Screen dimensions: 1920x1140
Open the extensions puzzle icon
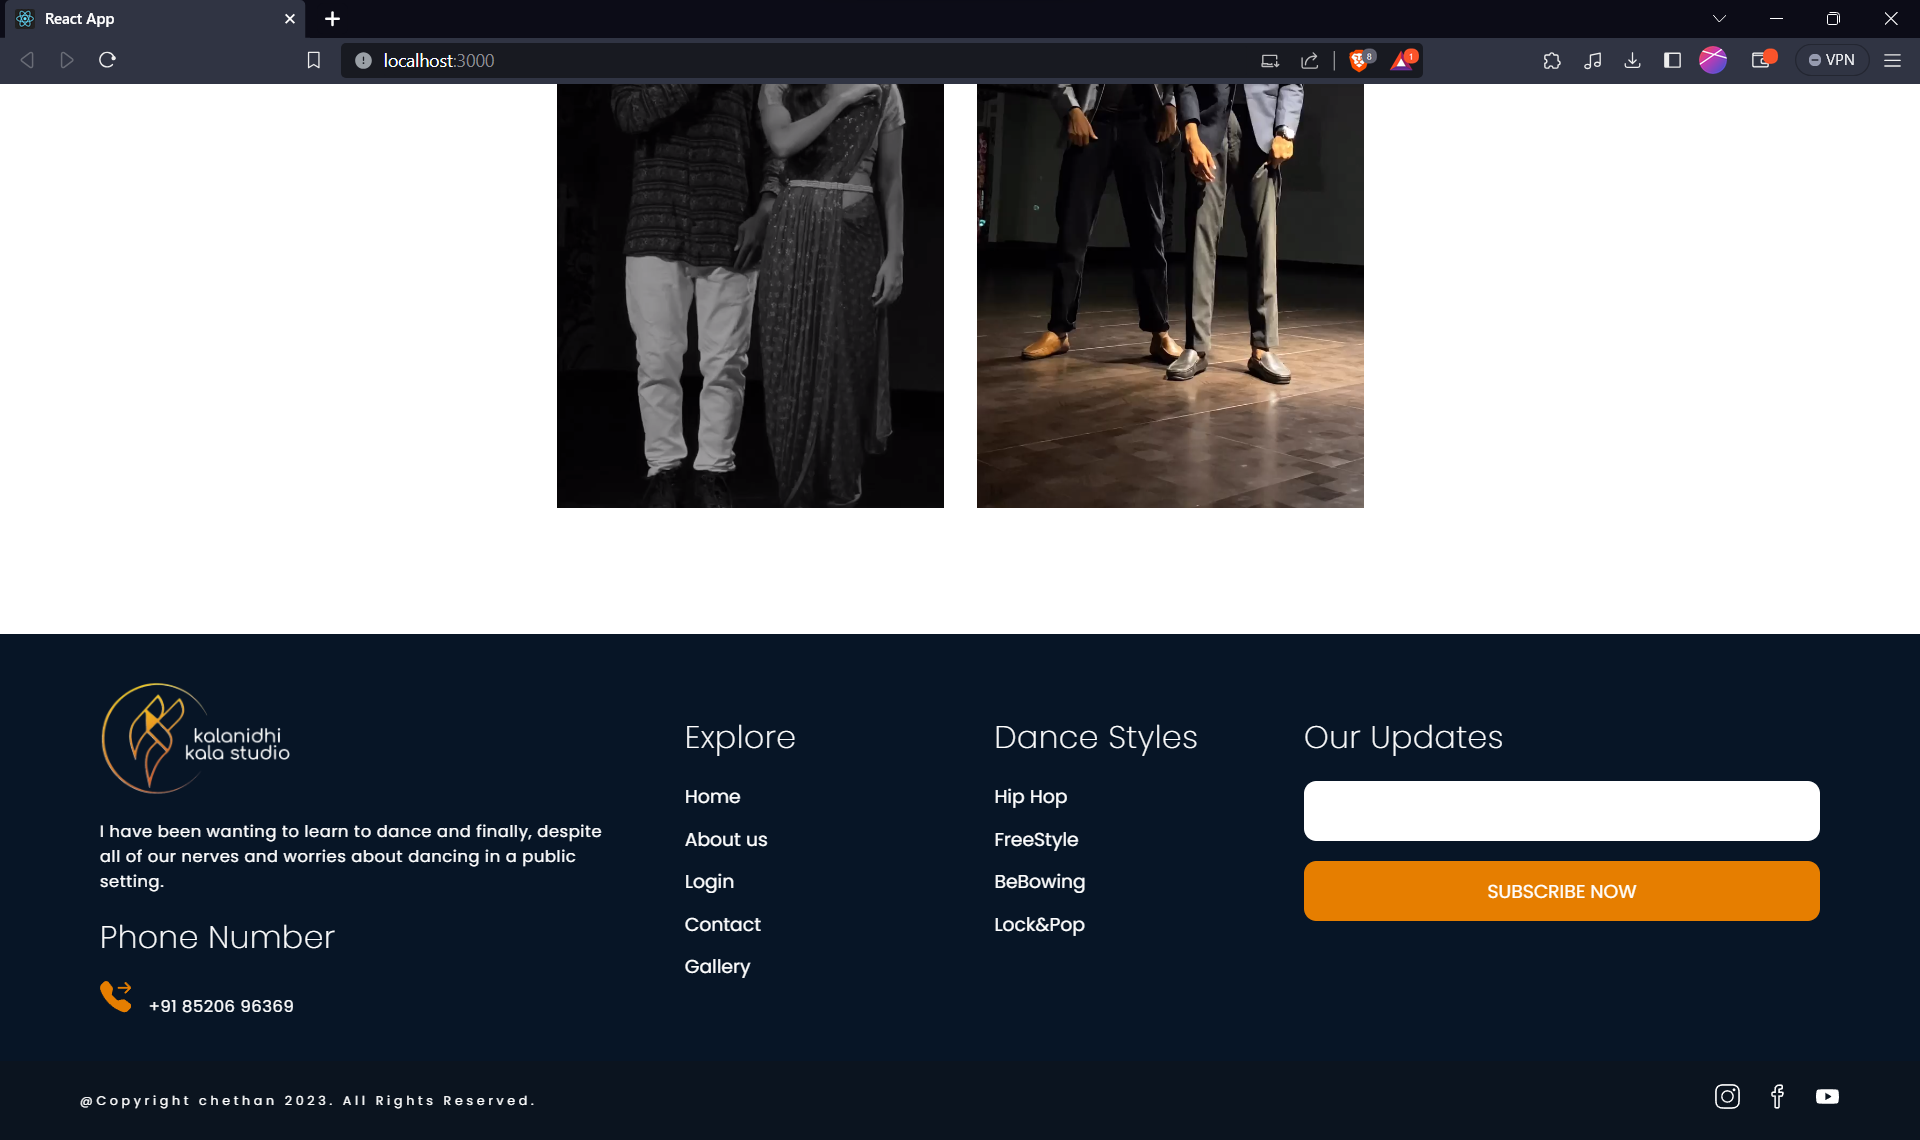[1552, 60]
